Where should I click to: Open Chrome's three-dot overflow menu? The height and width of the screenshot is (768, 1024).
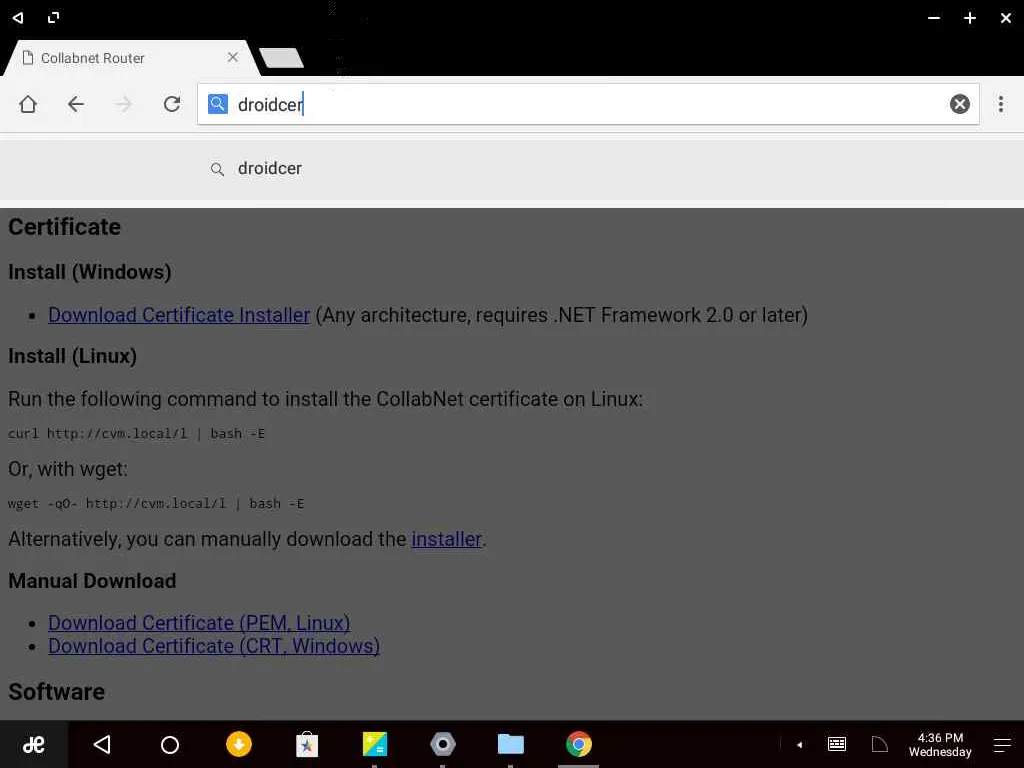1000,104
